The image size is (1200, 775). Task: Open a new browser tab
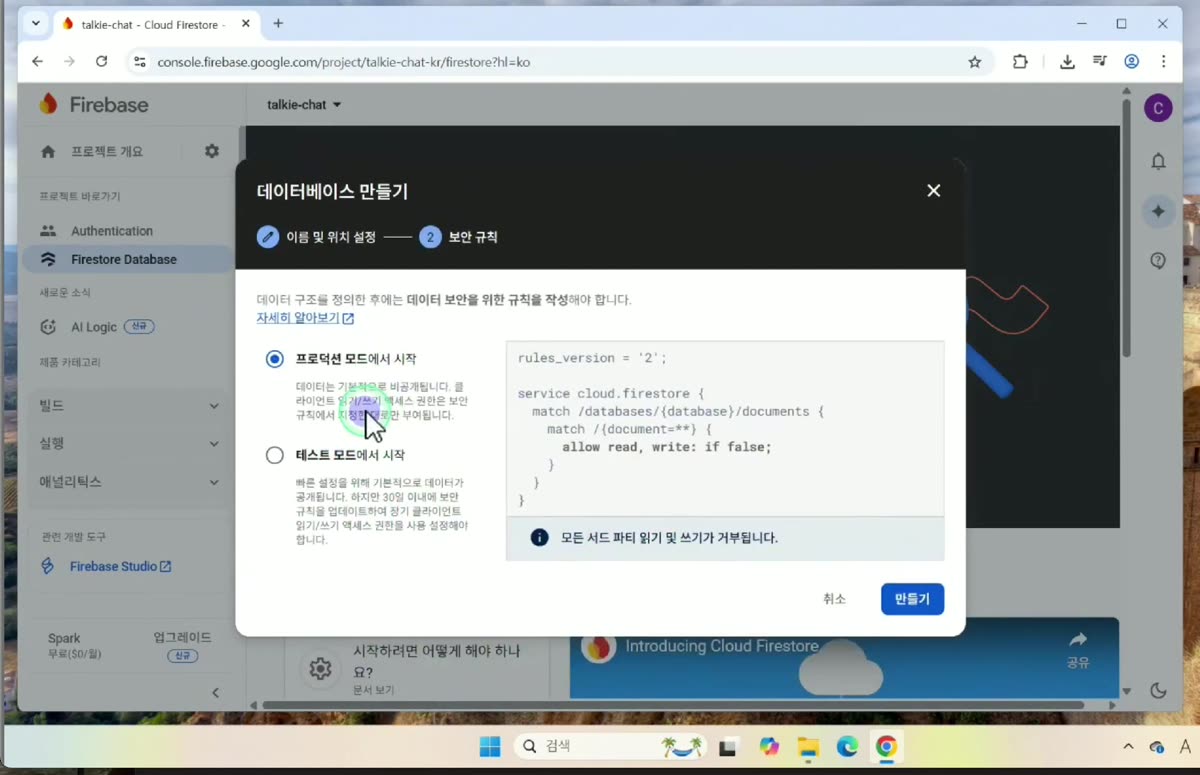278,23
